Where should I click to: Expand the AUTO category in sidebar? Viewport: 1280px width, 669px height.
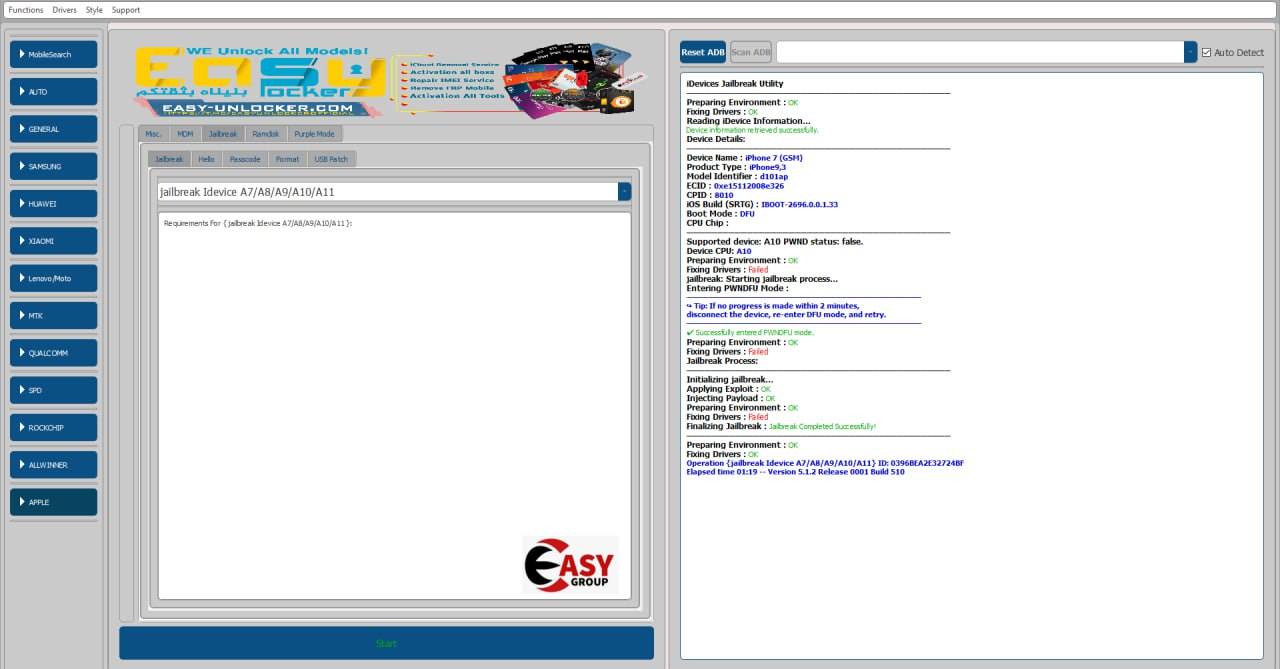(54, 92)
